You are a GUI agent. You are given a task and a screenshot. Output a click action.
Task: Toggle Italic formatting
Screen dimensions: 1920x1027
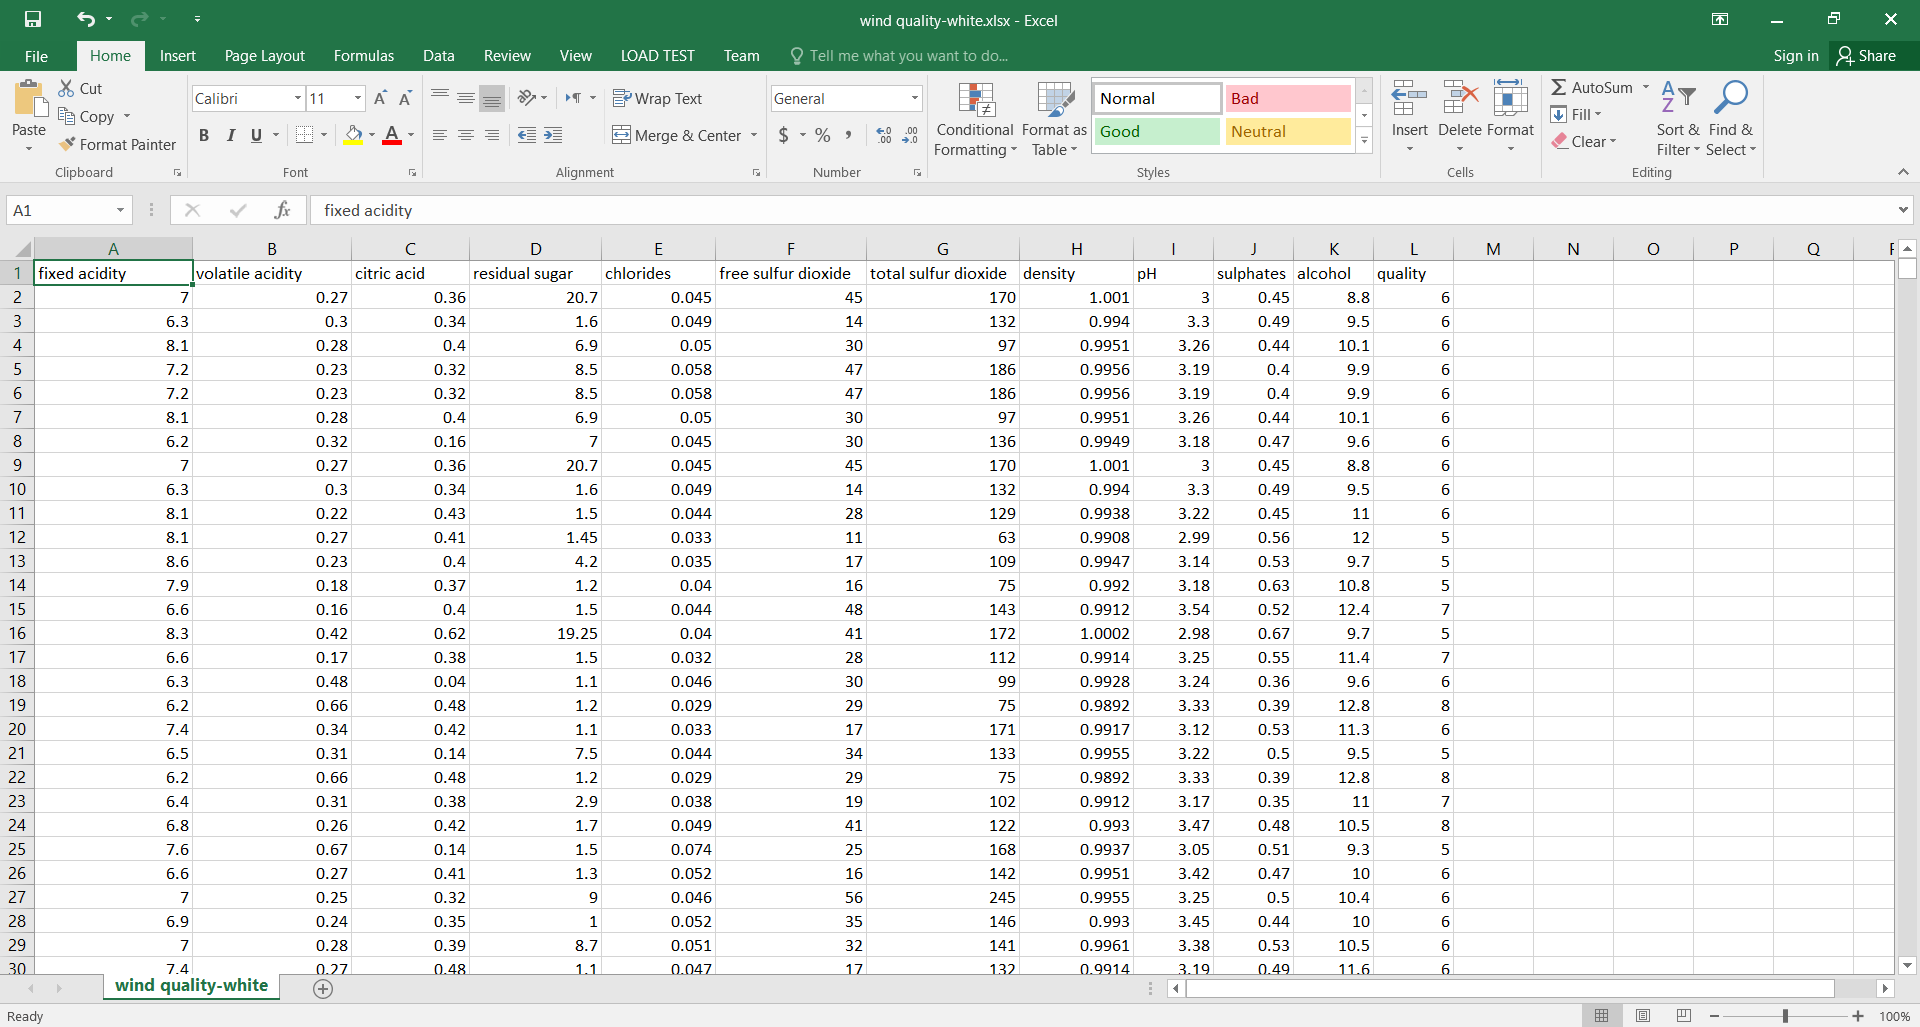(x=230, y=135)
